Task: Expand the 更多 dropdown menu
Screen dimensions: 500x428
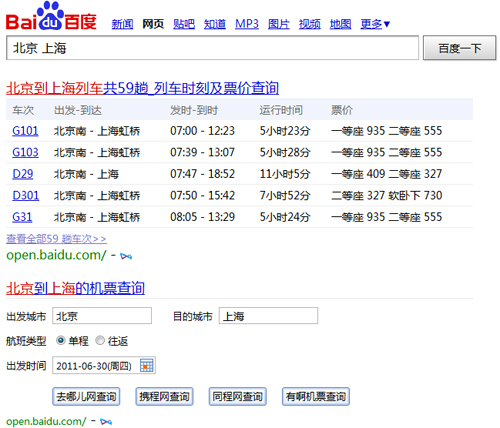Action: 375,24
